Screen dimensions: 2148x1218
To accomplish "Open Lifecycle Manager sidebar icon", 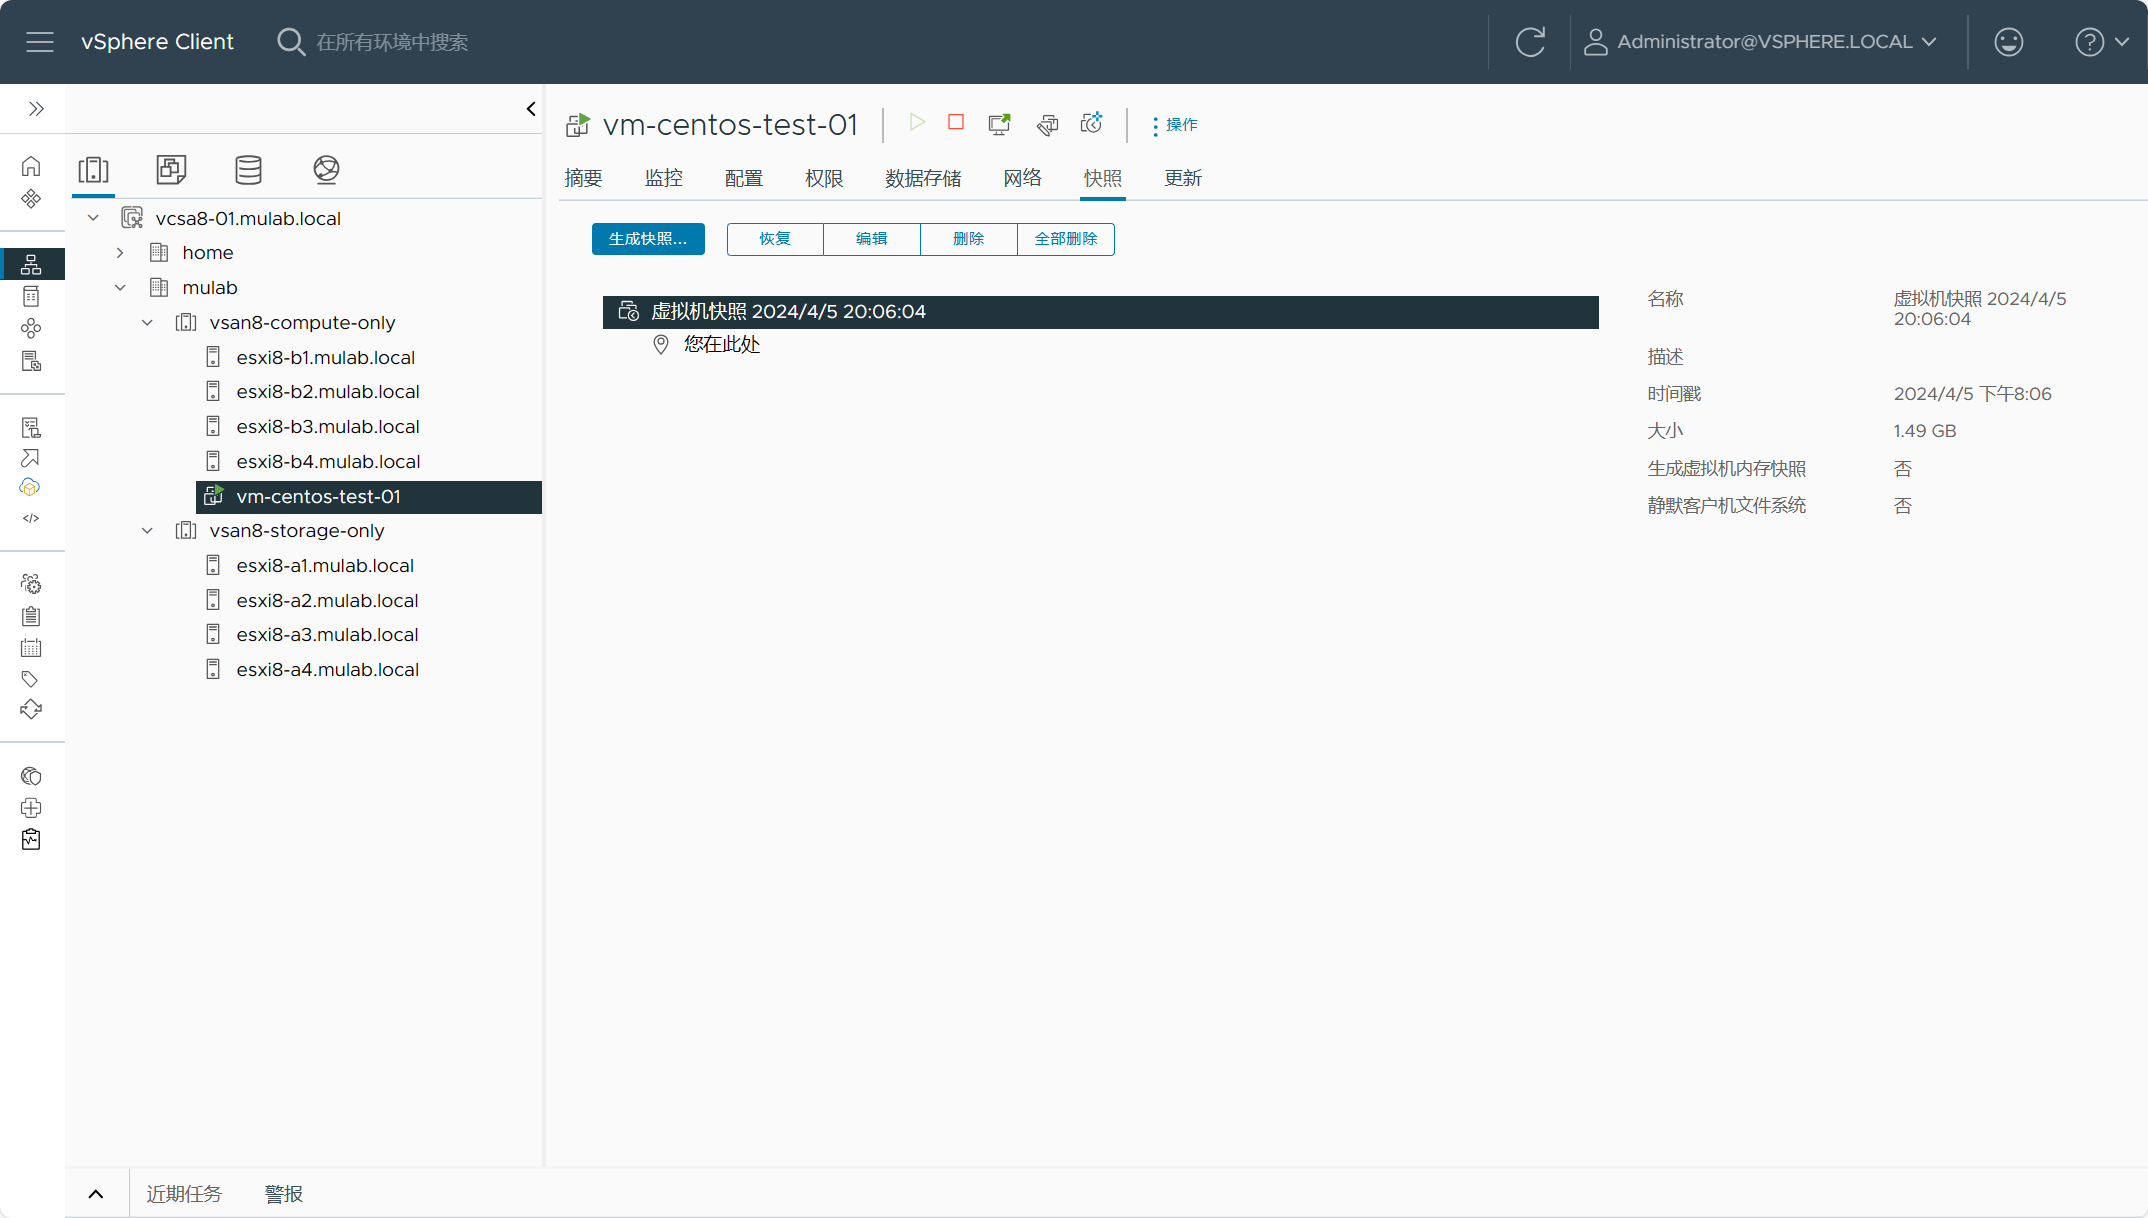I will [31, 710].
